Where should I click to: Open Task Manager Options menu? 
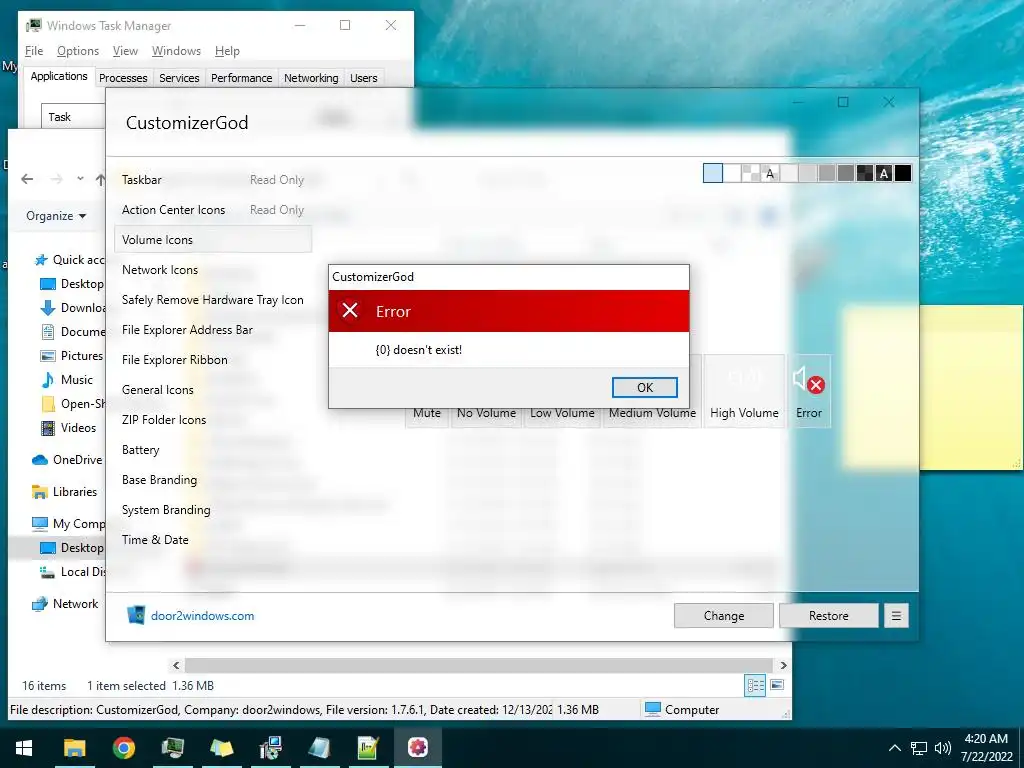[78, 51]
